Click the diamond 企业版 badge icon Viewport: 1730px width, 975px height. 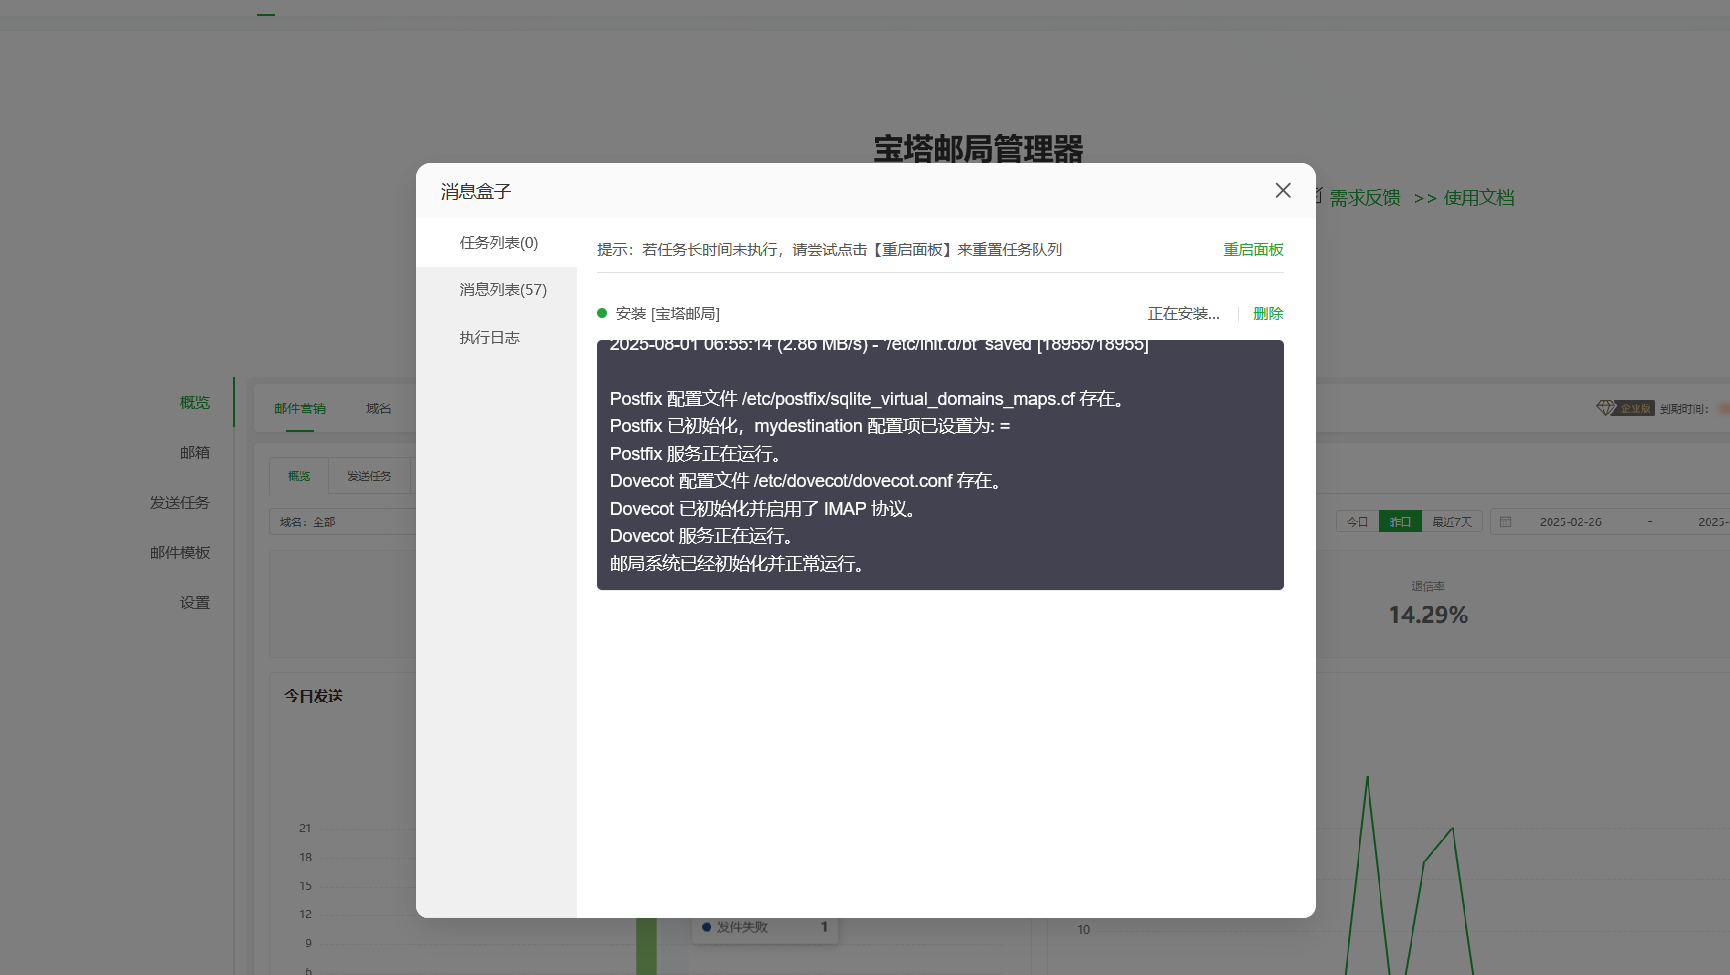[1606, 408]
